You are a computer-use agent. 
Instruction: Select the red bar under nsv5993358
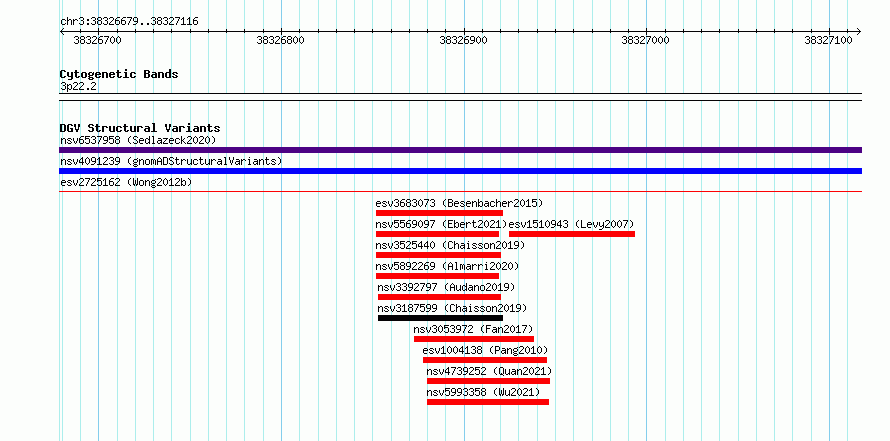point(488,402)
